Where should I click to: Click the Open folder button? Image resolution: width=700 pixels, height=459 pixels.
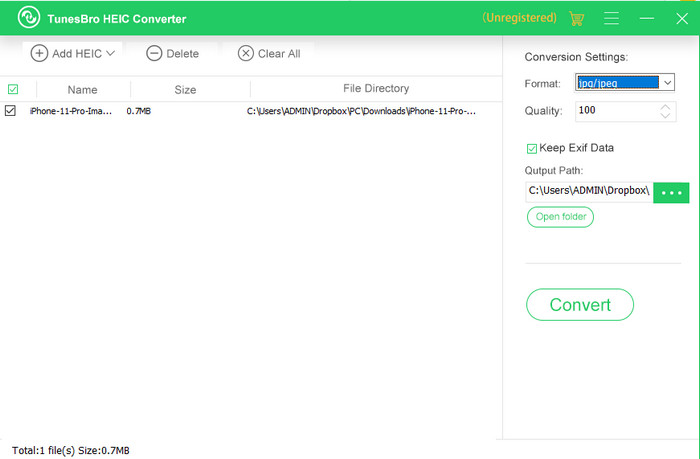point(560,217)
